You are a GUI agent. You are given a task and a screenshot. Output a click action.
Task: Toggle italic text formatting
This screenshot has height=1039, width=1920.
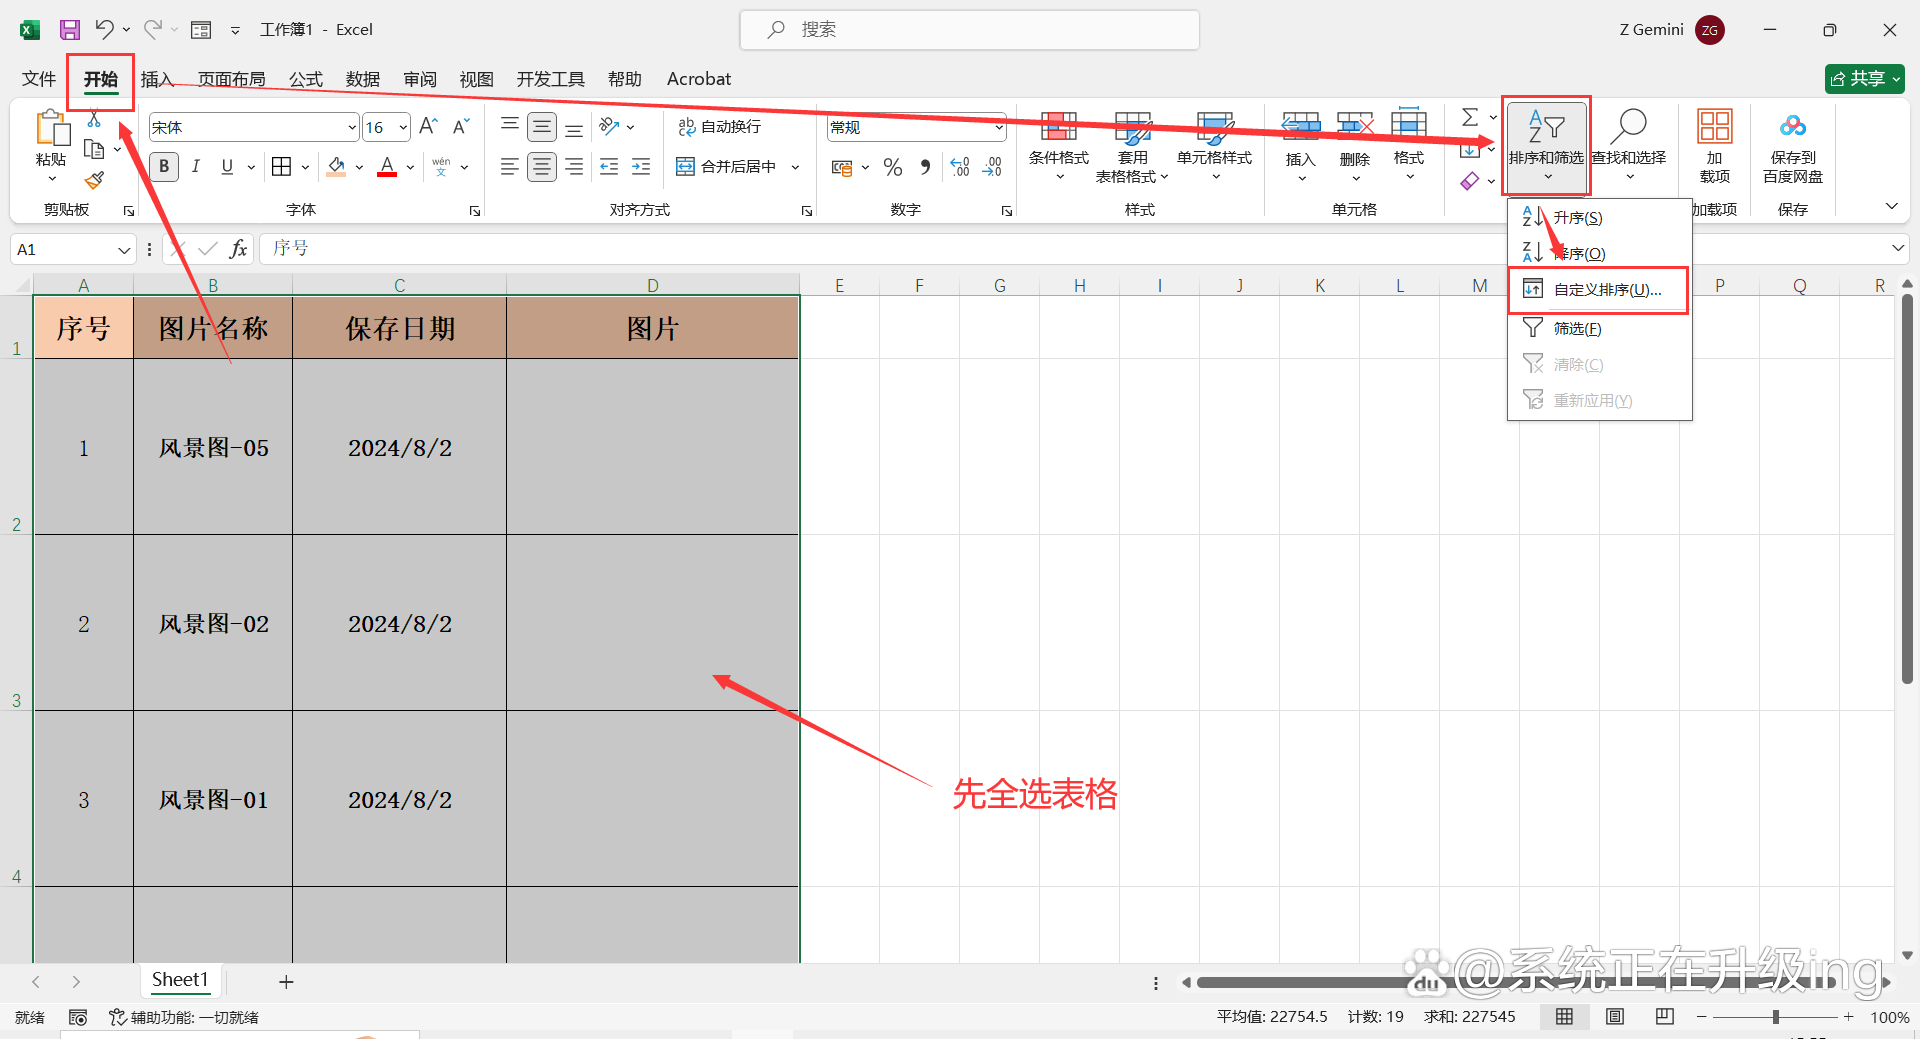[196, 167]
